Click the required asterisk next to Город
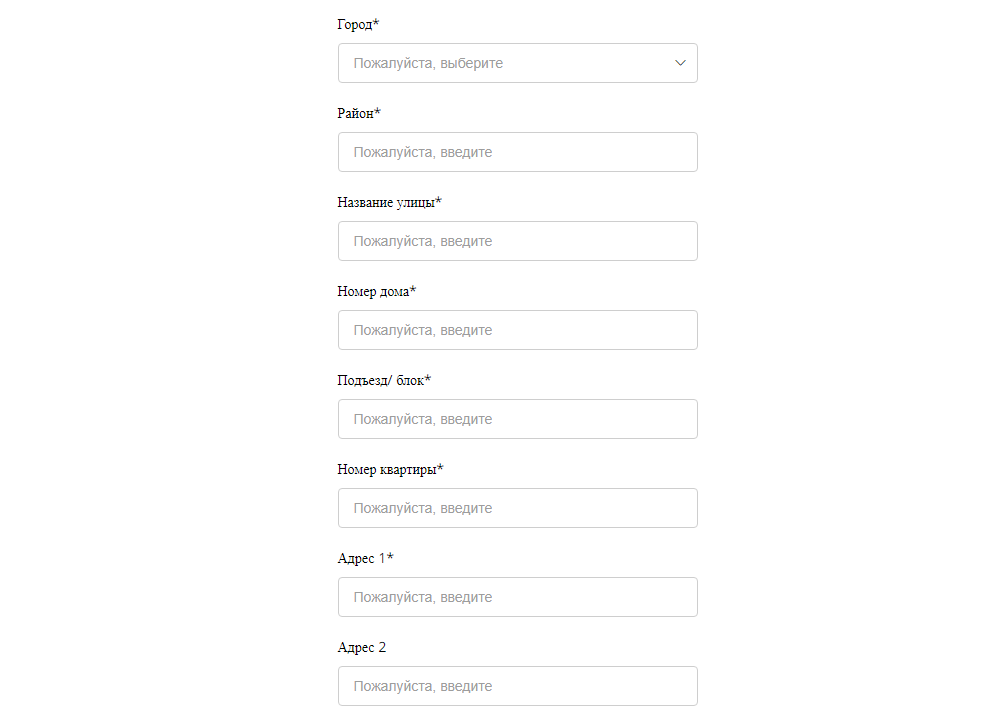The image size is (984, 723). click(376, 23)
